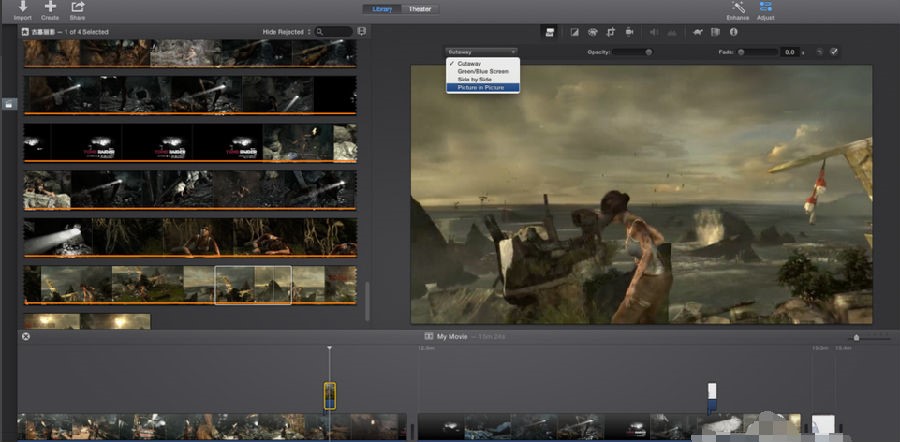Open clip filter and audio effects icon
The height and width of the screenshot is (442, 900).
(715, 32)
